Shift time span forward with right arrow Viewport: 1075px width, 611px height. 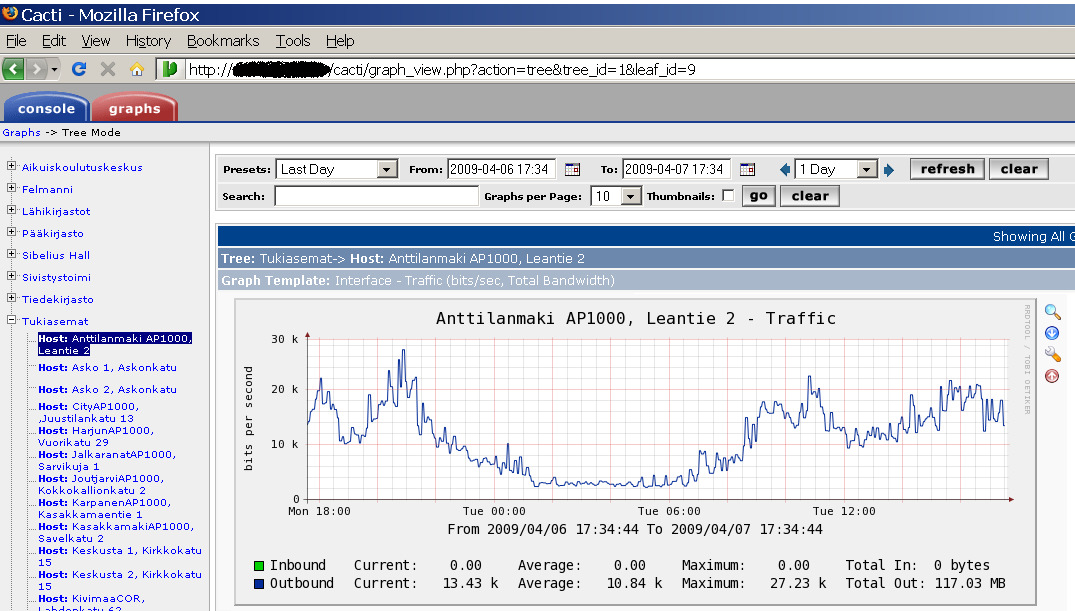tap(889, 169)
